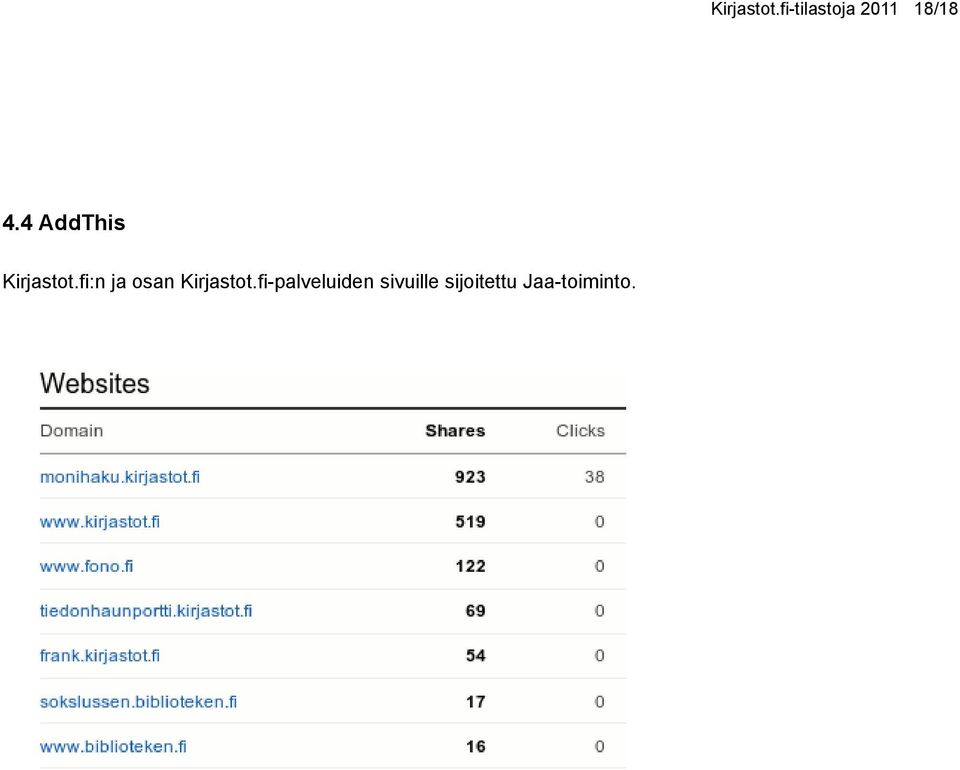Screen dimensions: 960x770
Task: Click the 18/18 page number
Action: pos(936,9)
